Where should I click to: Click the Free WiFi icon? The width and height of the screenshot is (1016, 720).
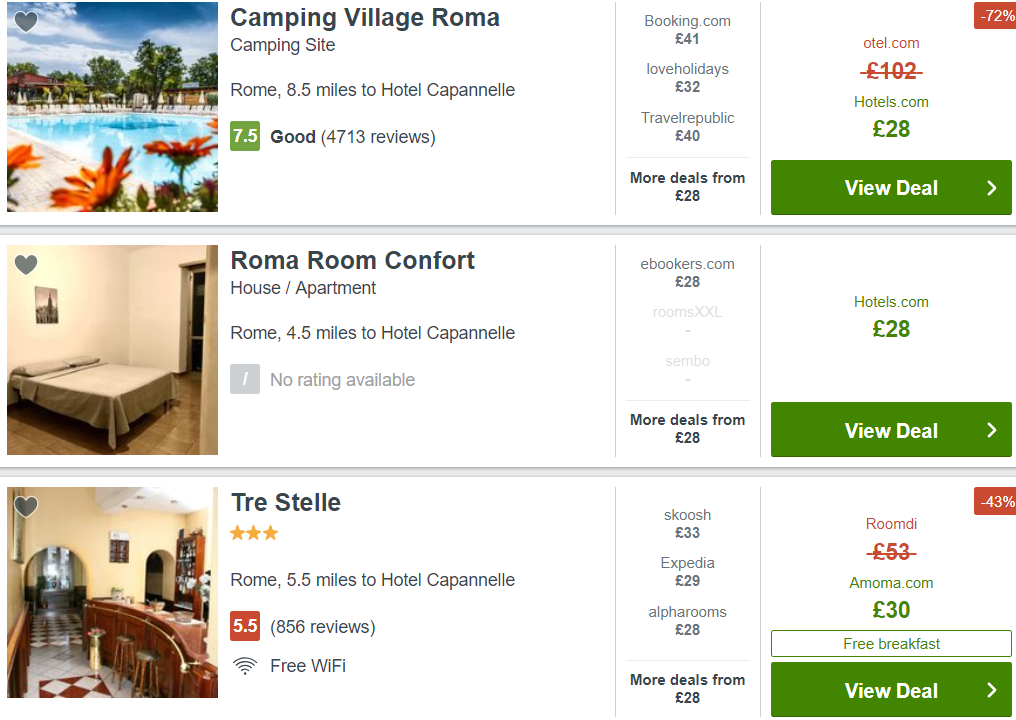point(245,666)
